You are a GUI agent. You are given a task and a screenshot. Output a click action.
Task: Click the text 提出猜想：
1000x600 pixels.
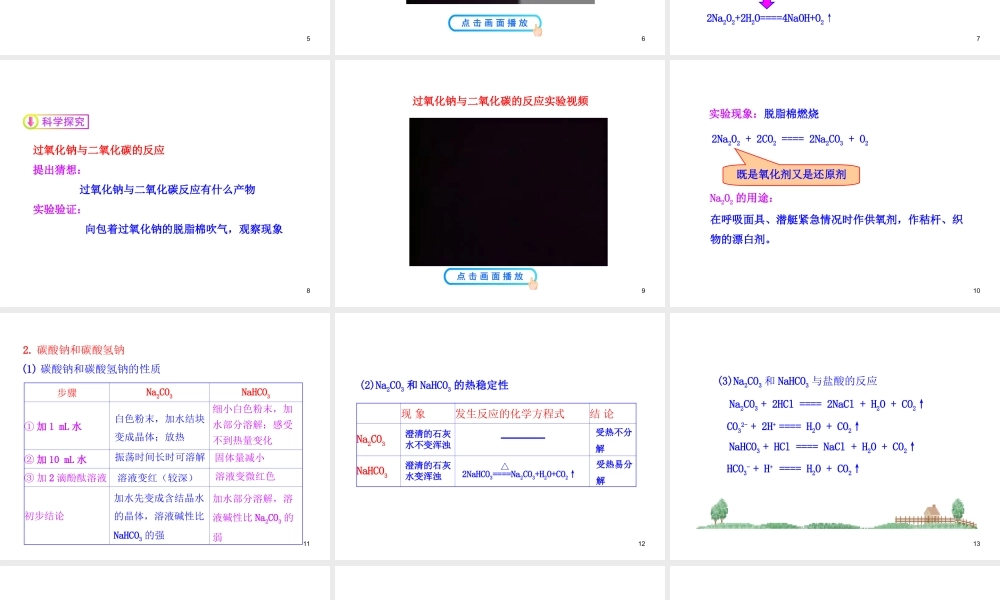point(57,170)
